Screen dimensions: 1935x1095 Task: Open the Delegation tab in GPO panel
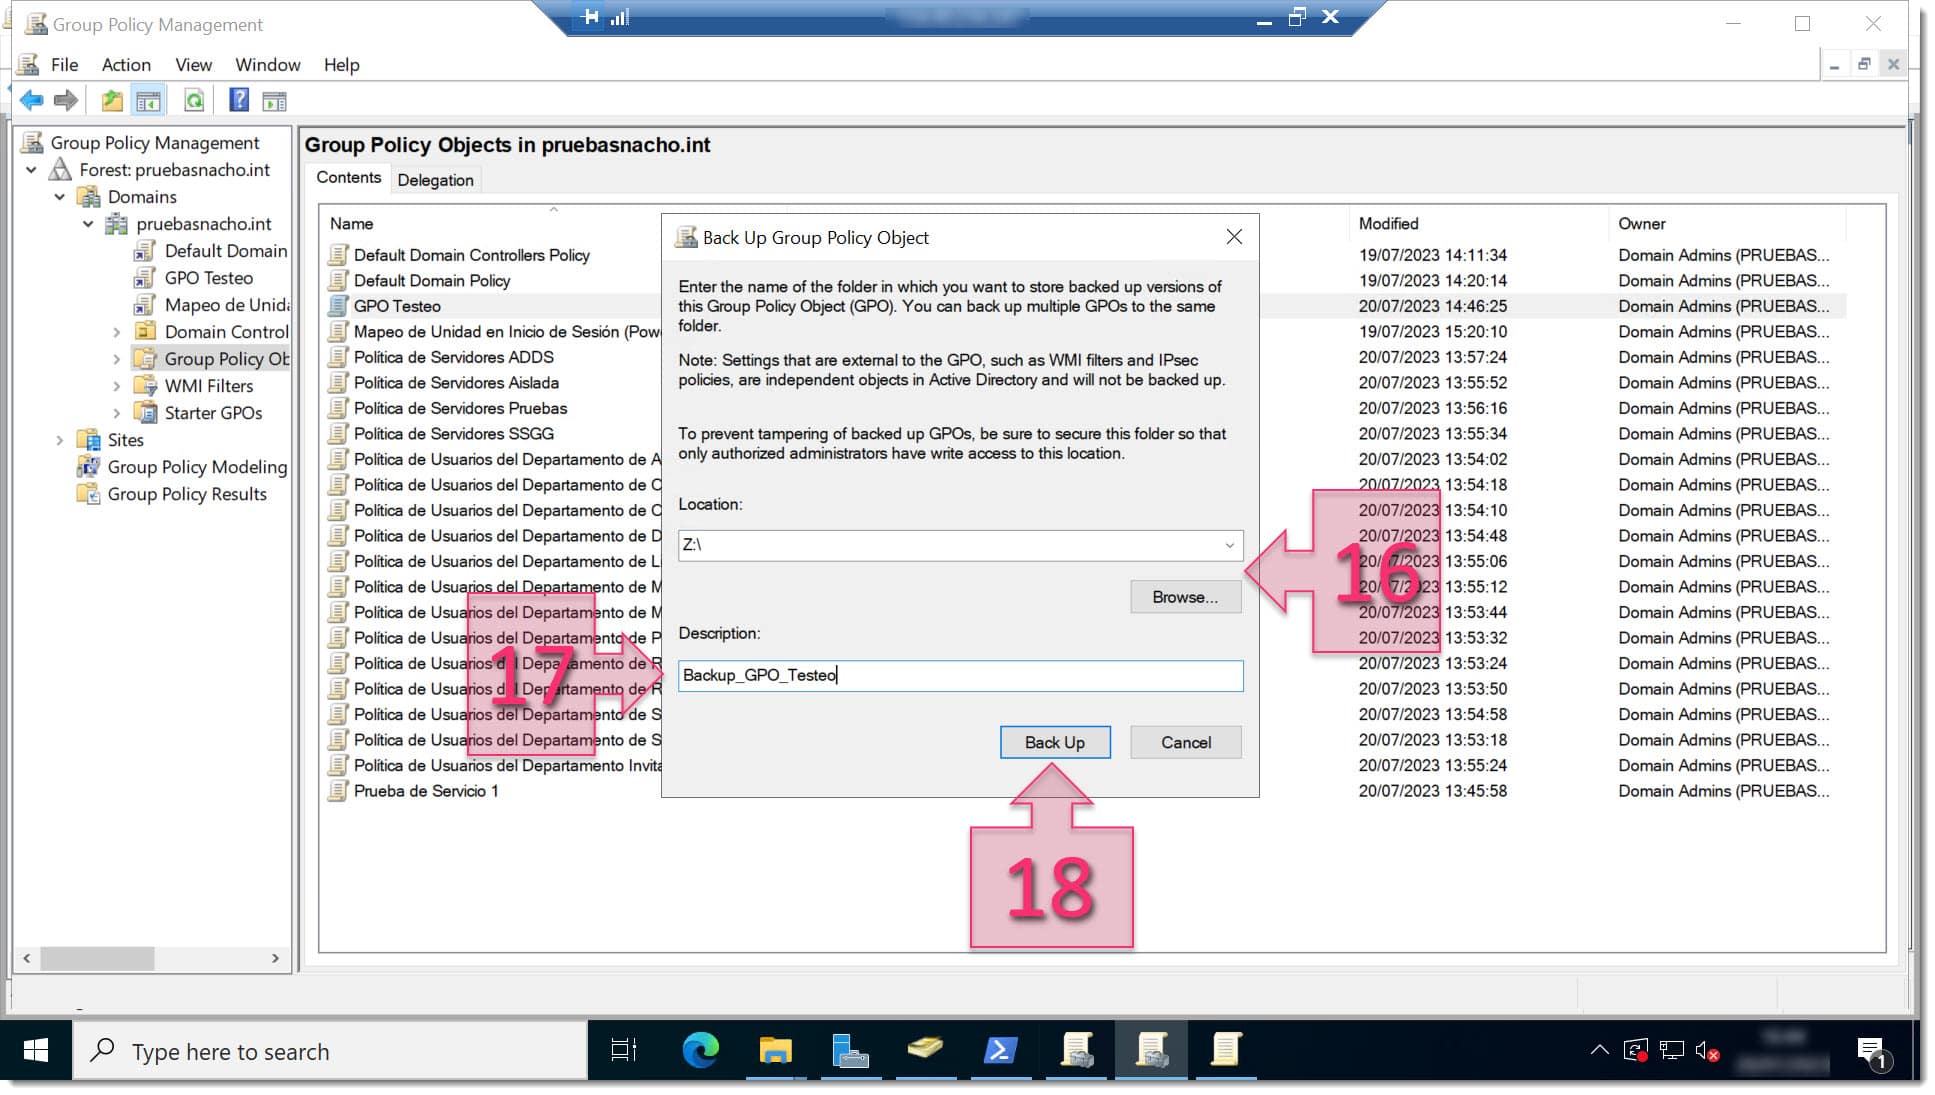(x=436, y=179)
